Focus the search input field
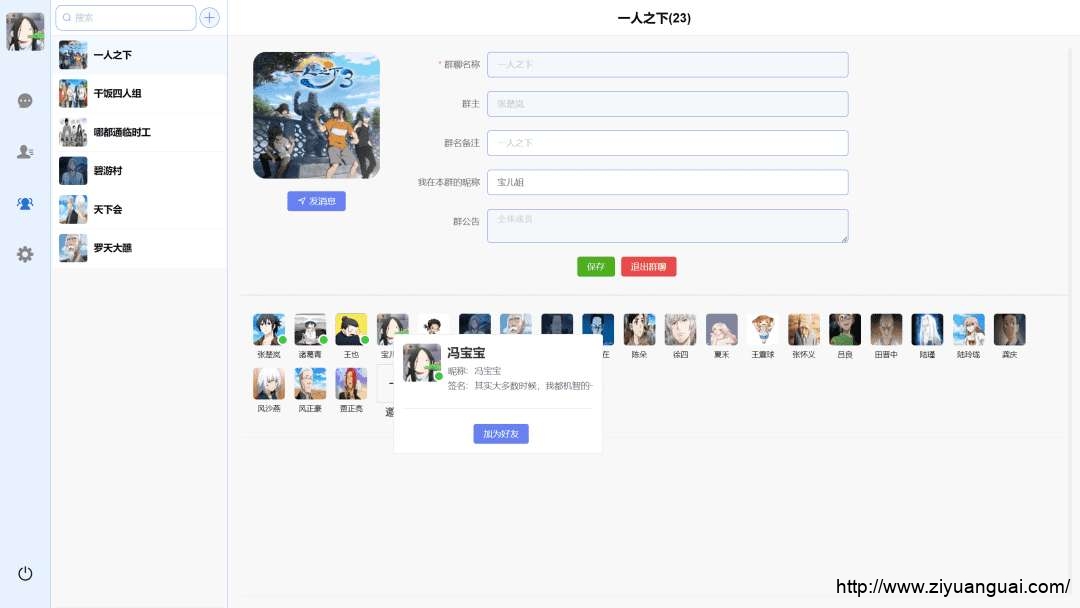This screenshot has width=1080, height=608. coord(125,18)
